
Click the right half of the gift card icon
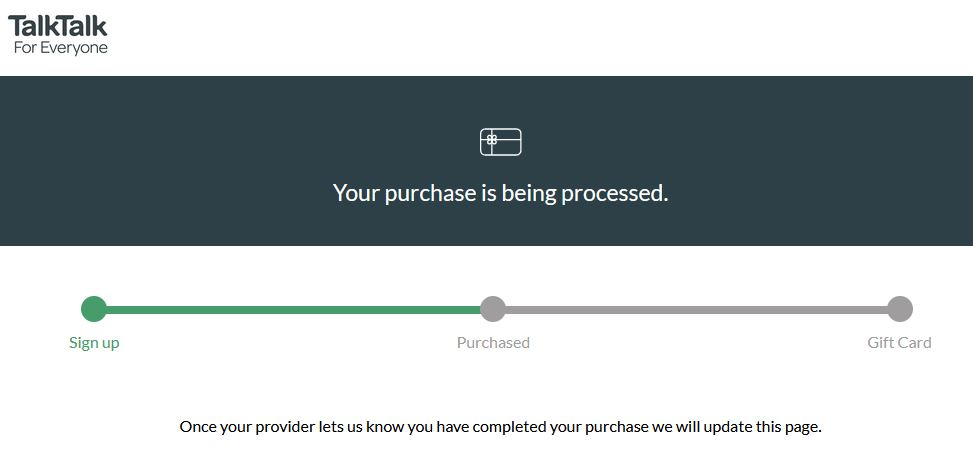pyautogui.click(x=511, y=142)
